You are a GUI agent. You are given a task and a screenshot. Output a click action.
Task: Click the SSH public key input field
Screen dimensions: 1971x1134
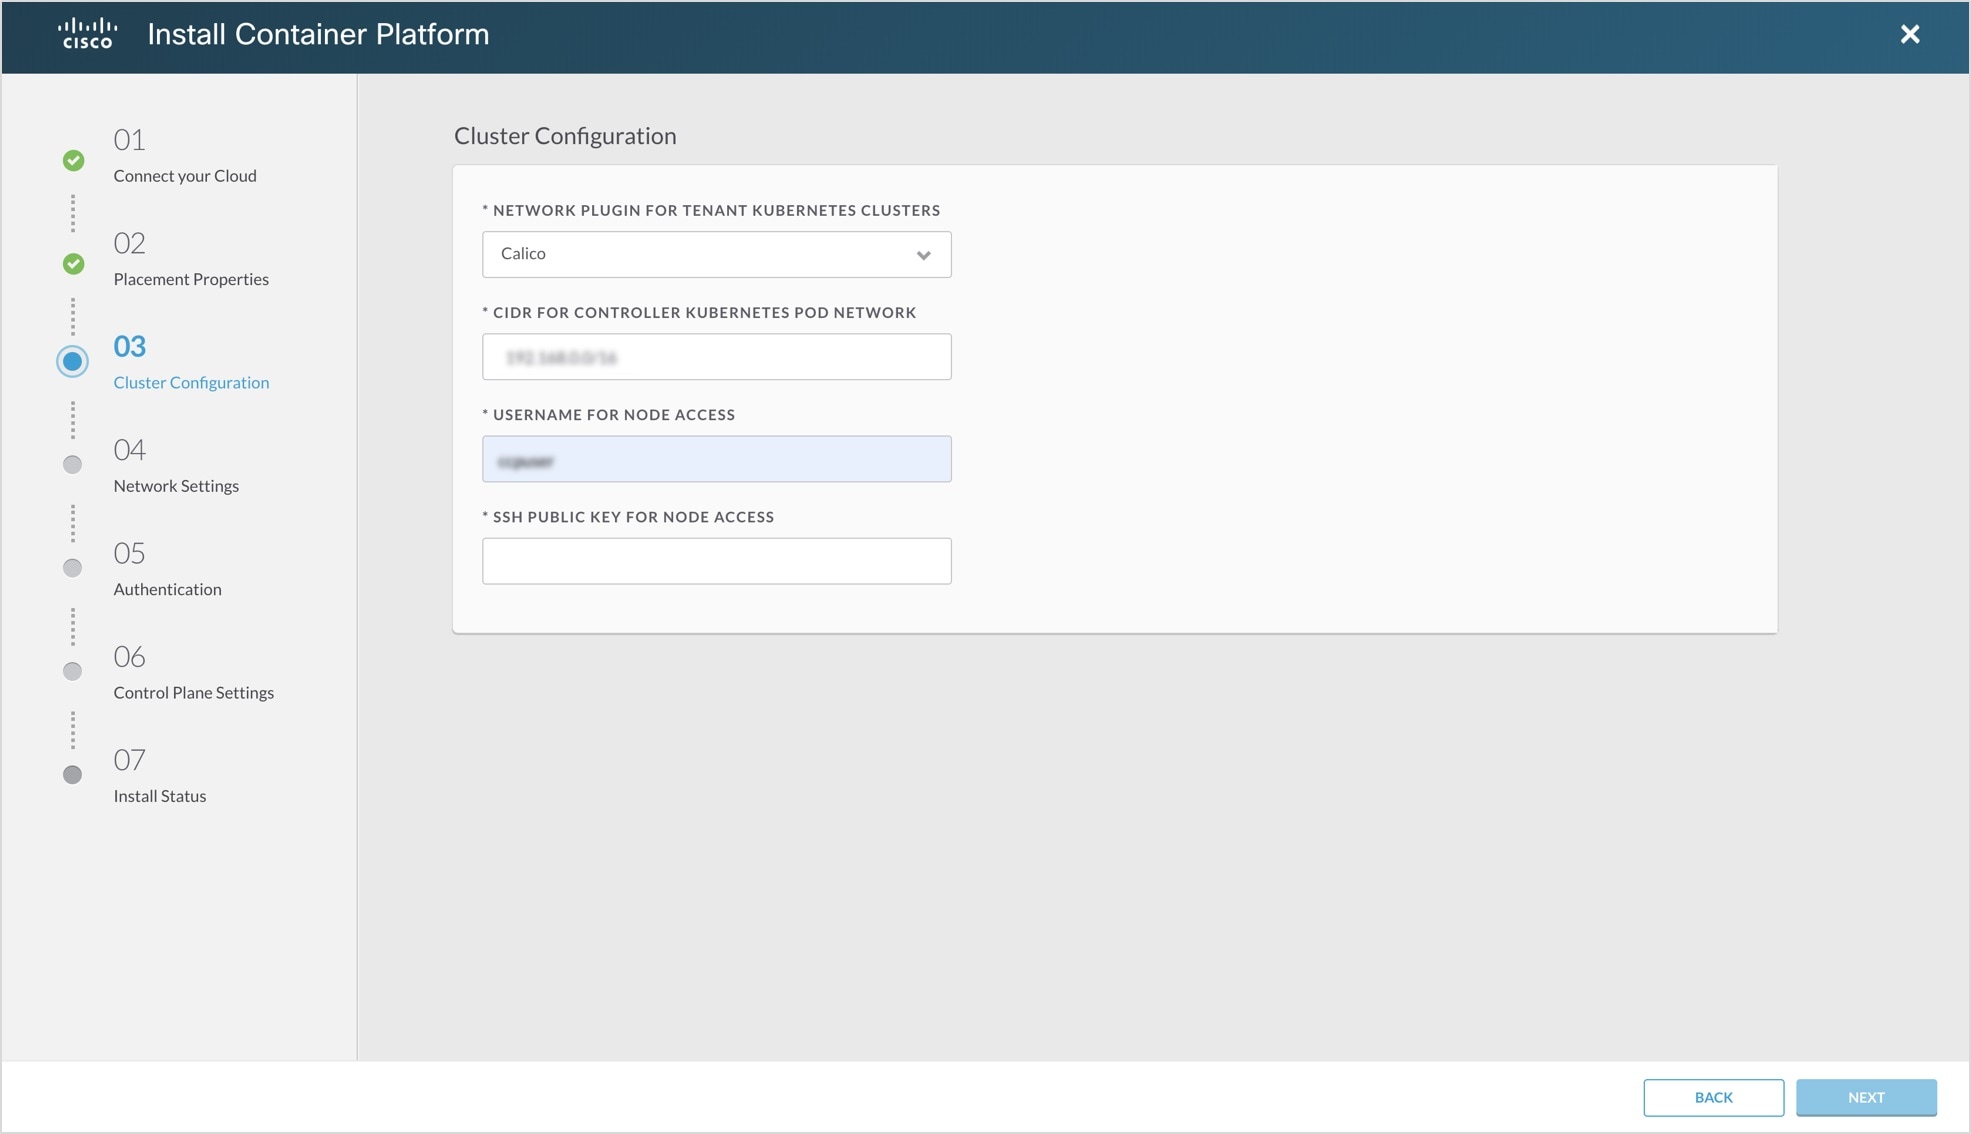[716, 561]
